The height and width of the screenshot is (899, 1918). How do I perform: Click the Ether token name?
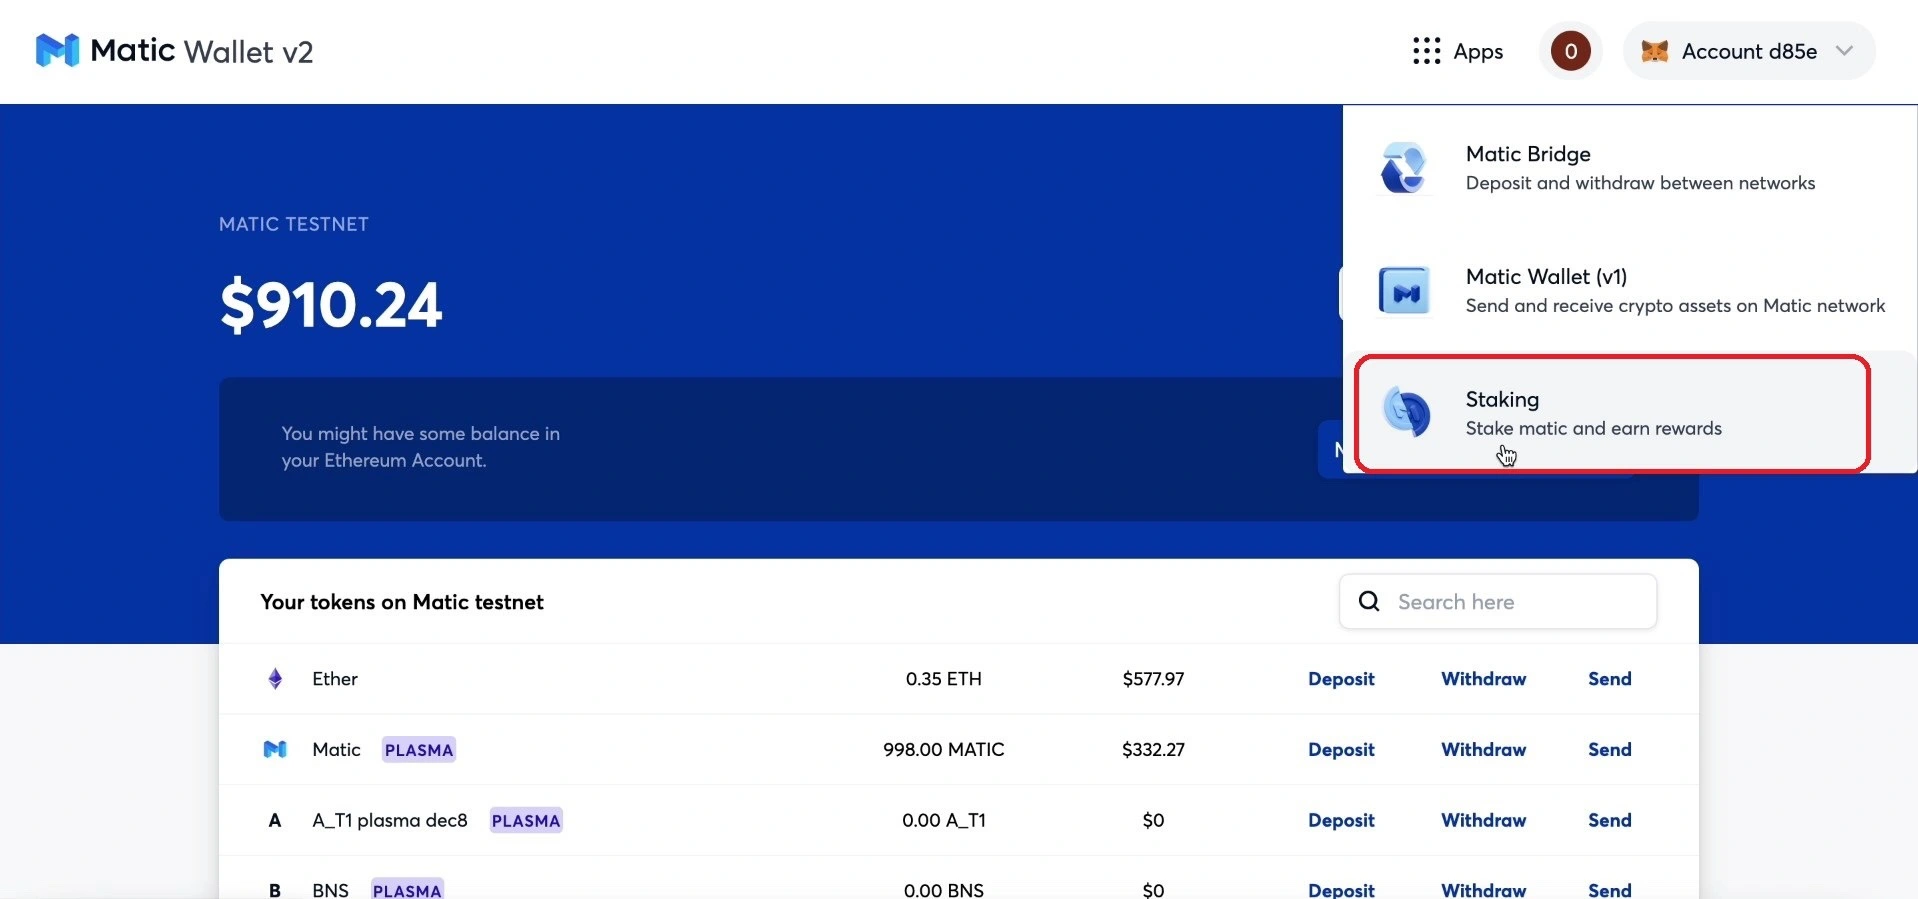click(334, 679)
